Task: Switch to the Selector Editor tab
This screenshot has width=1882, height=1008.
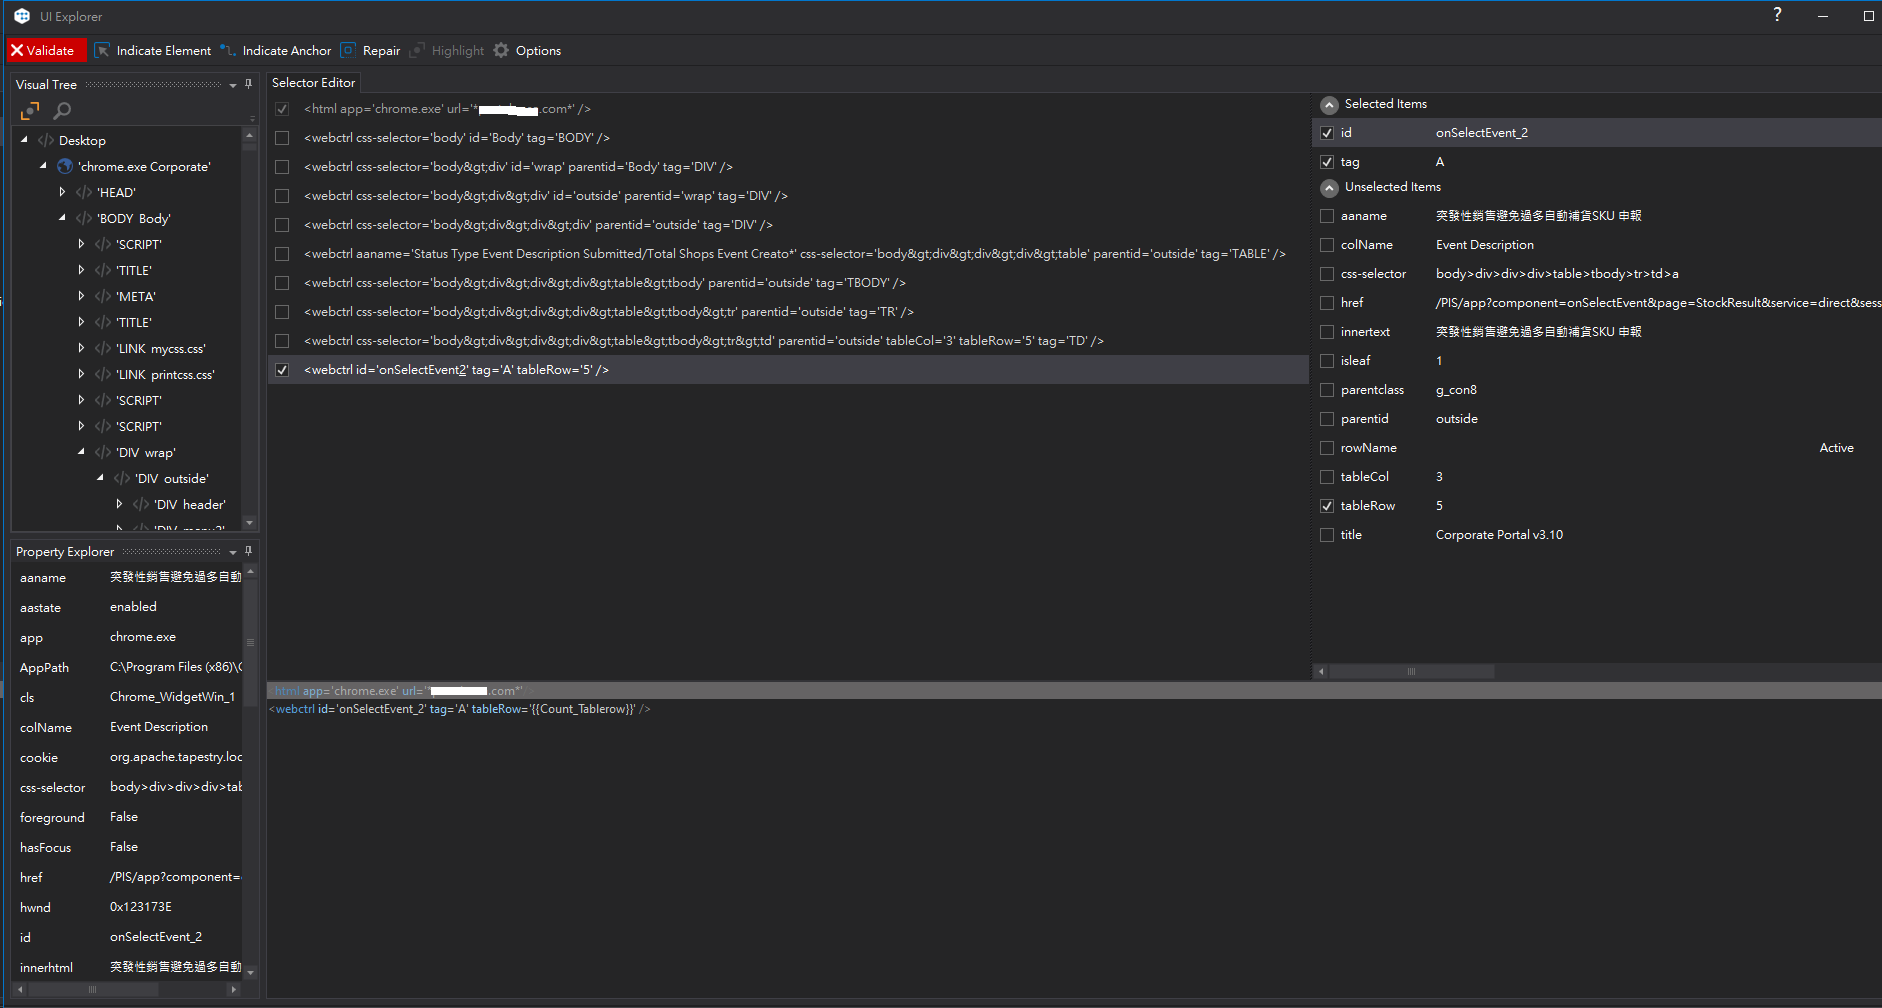Action: click(313, 83)
